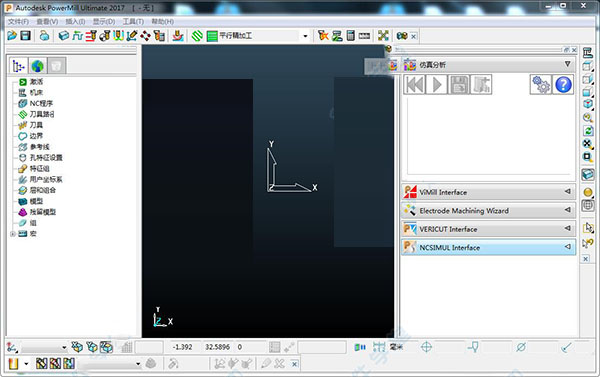Expand the NCSIMUL Interface panel

489,247
